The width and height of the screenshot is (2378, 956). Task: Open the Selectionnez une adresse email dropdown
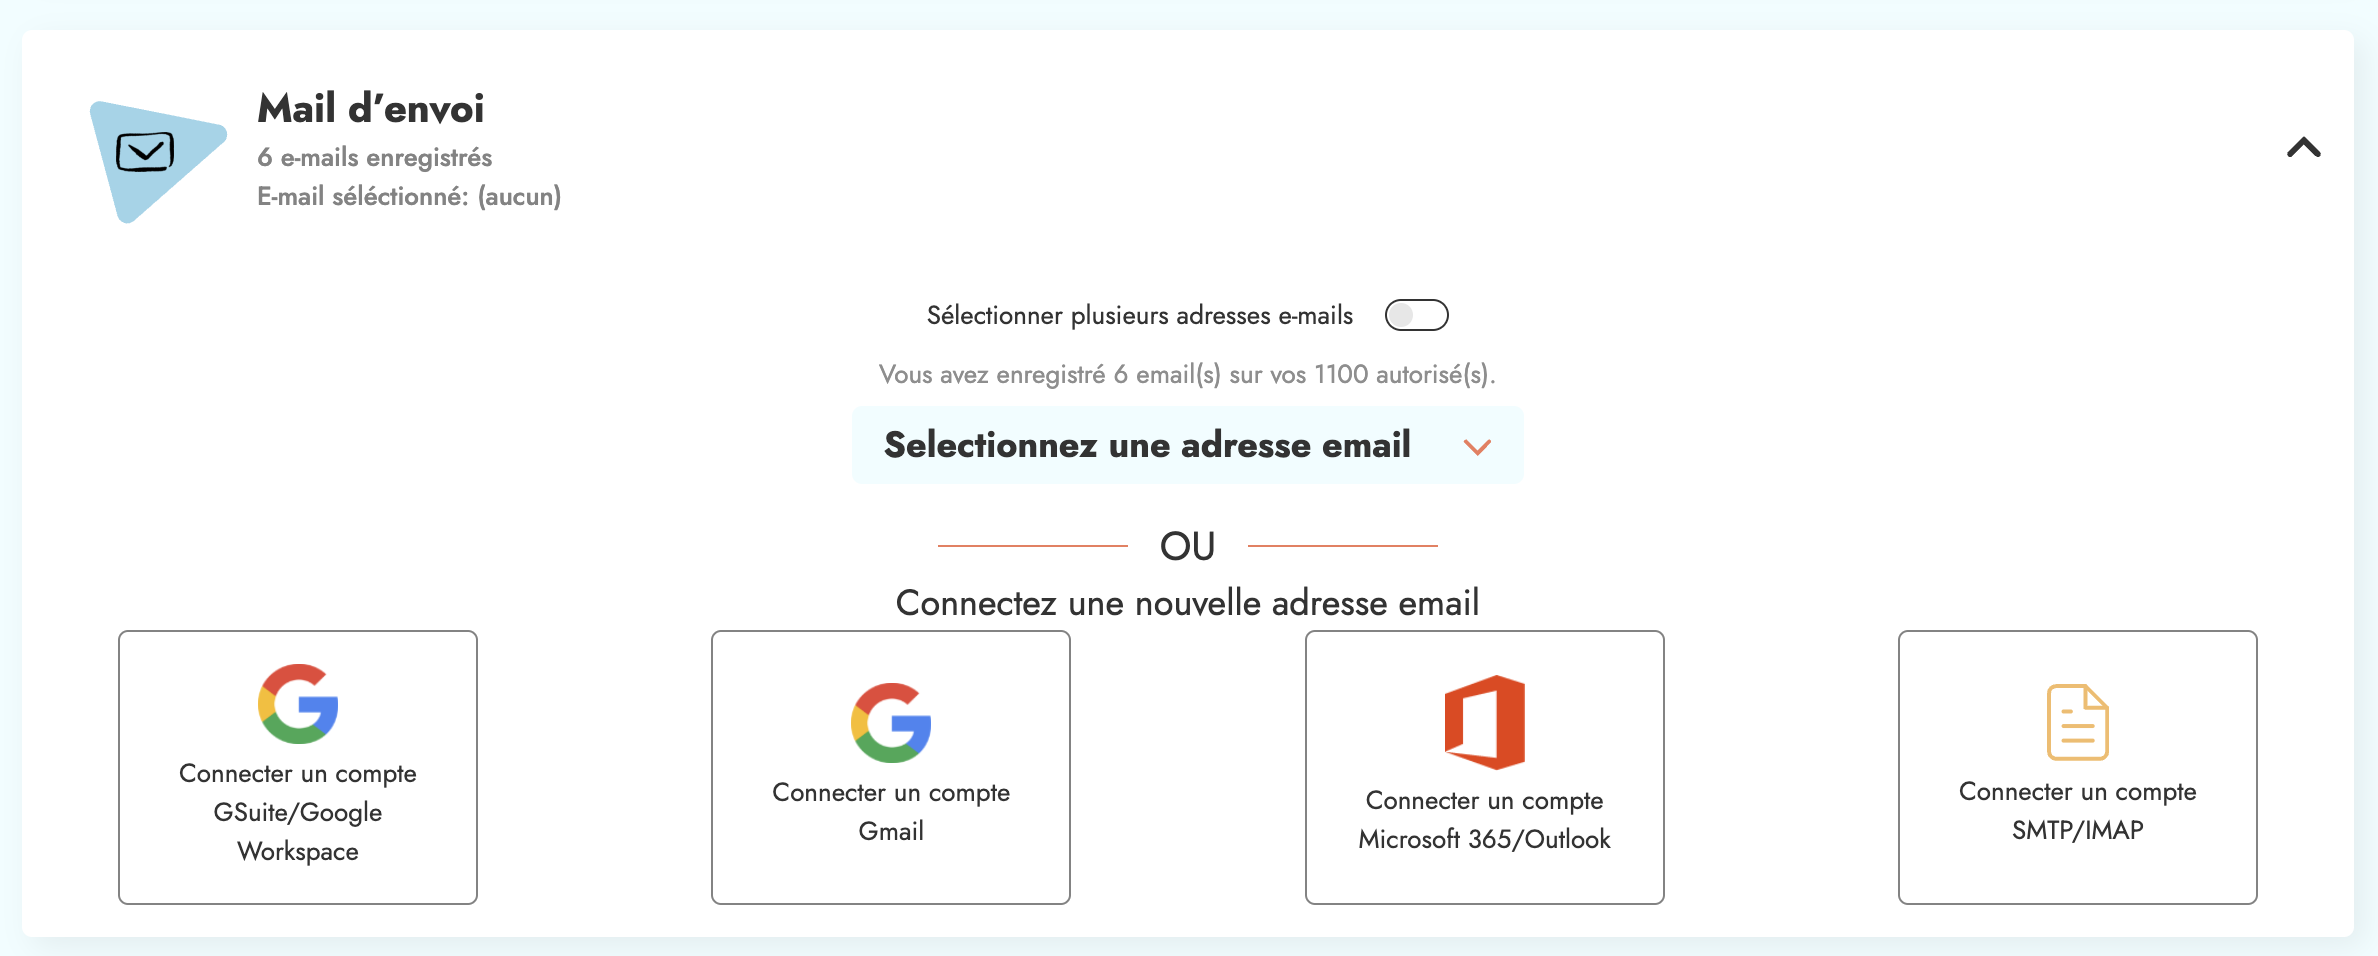click(x=1188, y=445)
